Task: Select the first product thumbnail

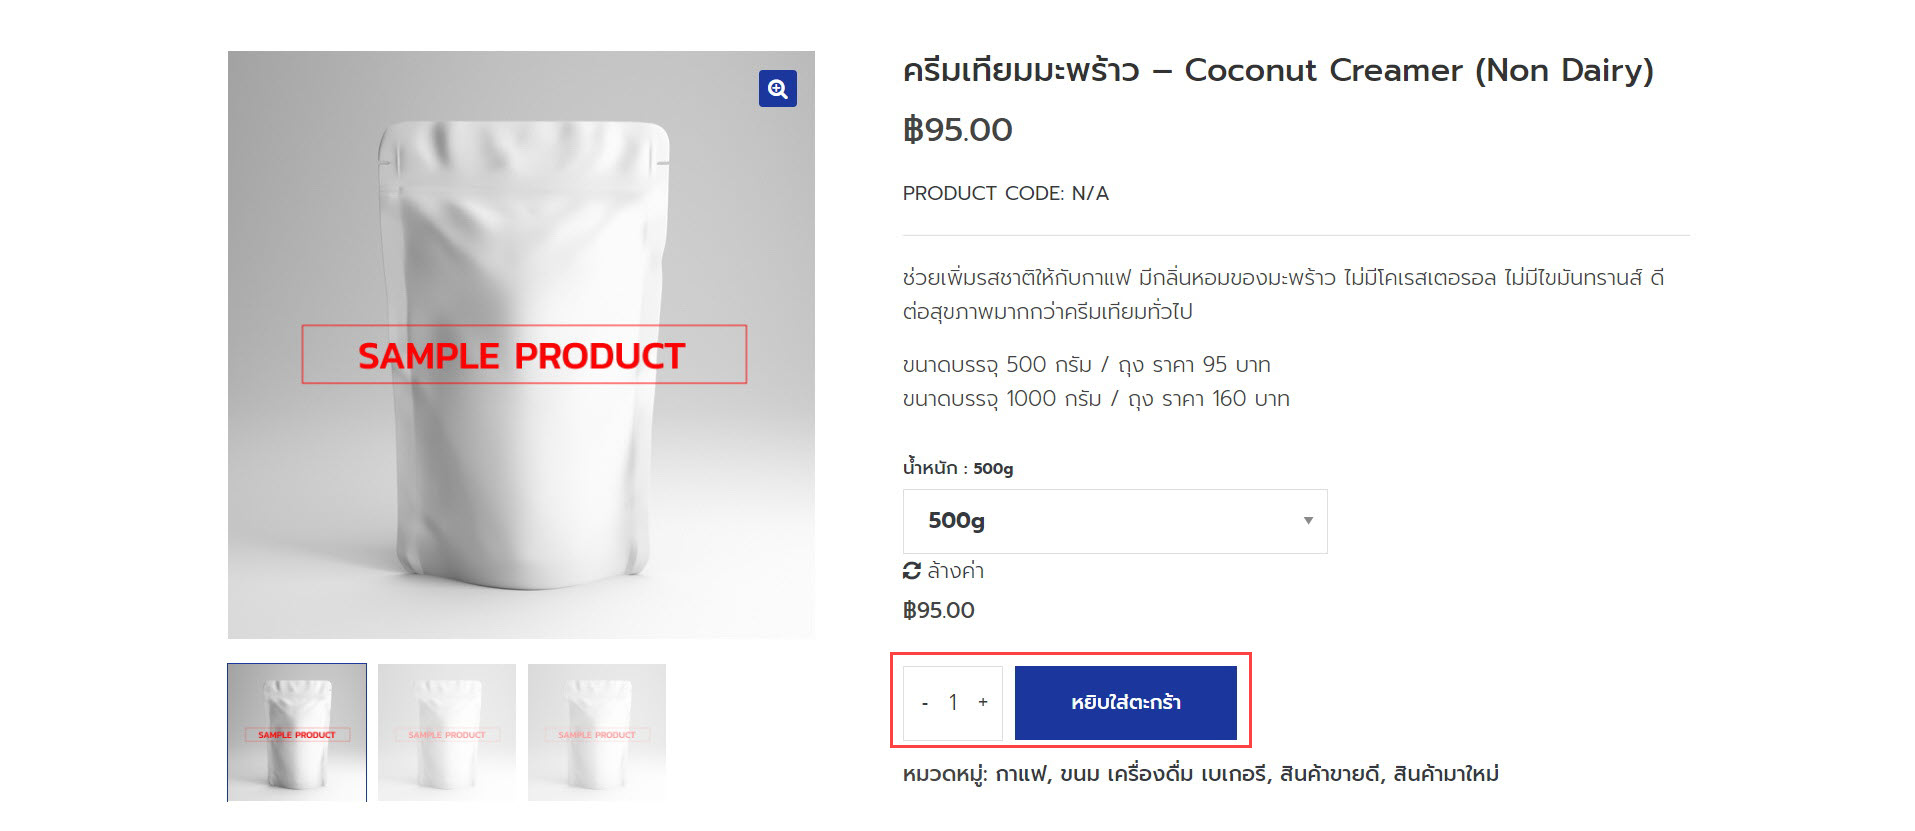Action: pyautogui.click(x=297, y=732)
